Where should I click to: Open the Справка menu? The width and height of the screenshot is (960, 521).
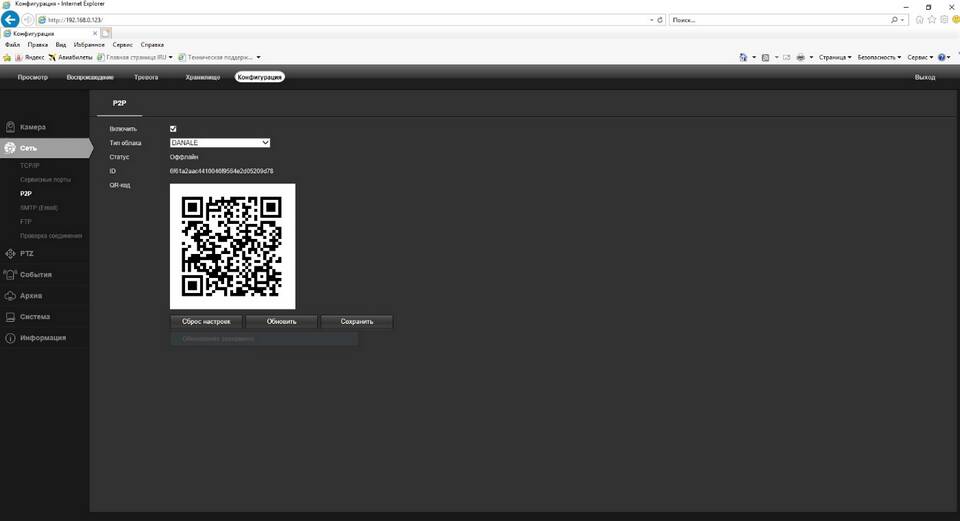(152, 45)
